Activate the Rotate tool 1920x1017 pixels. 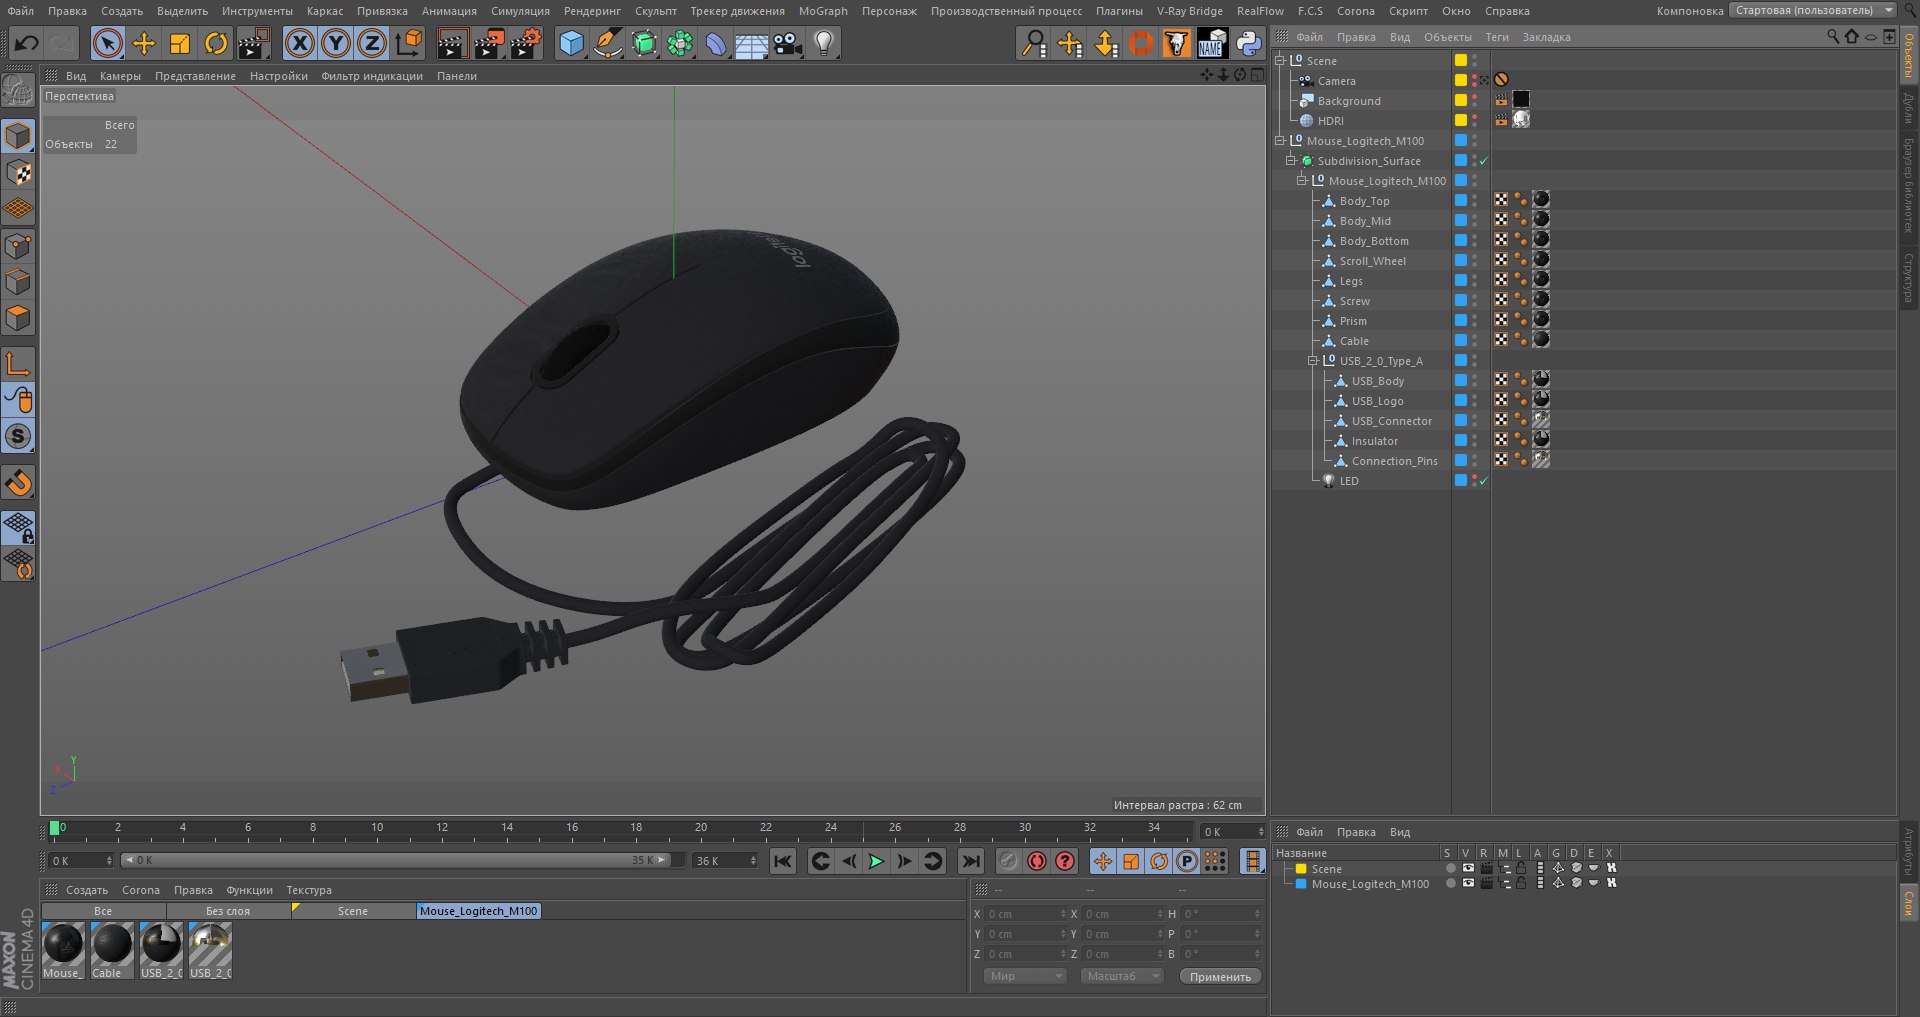216,43
